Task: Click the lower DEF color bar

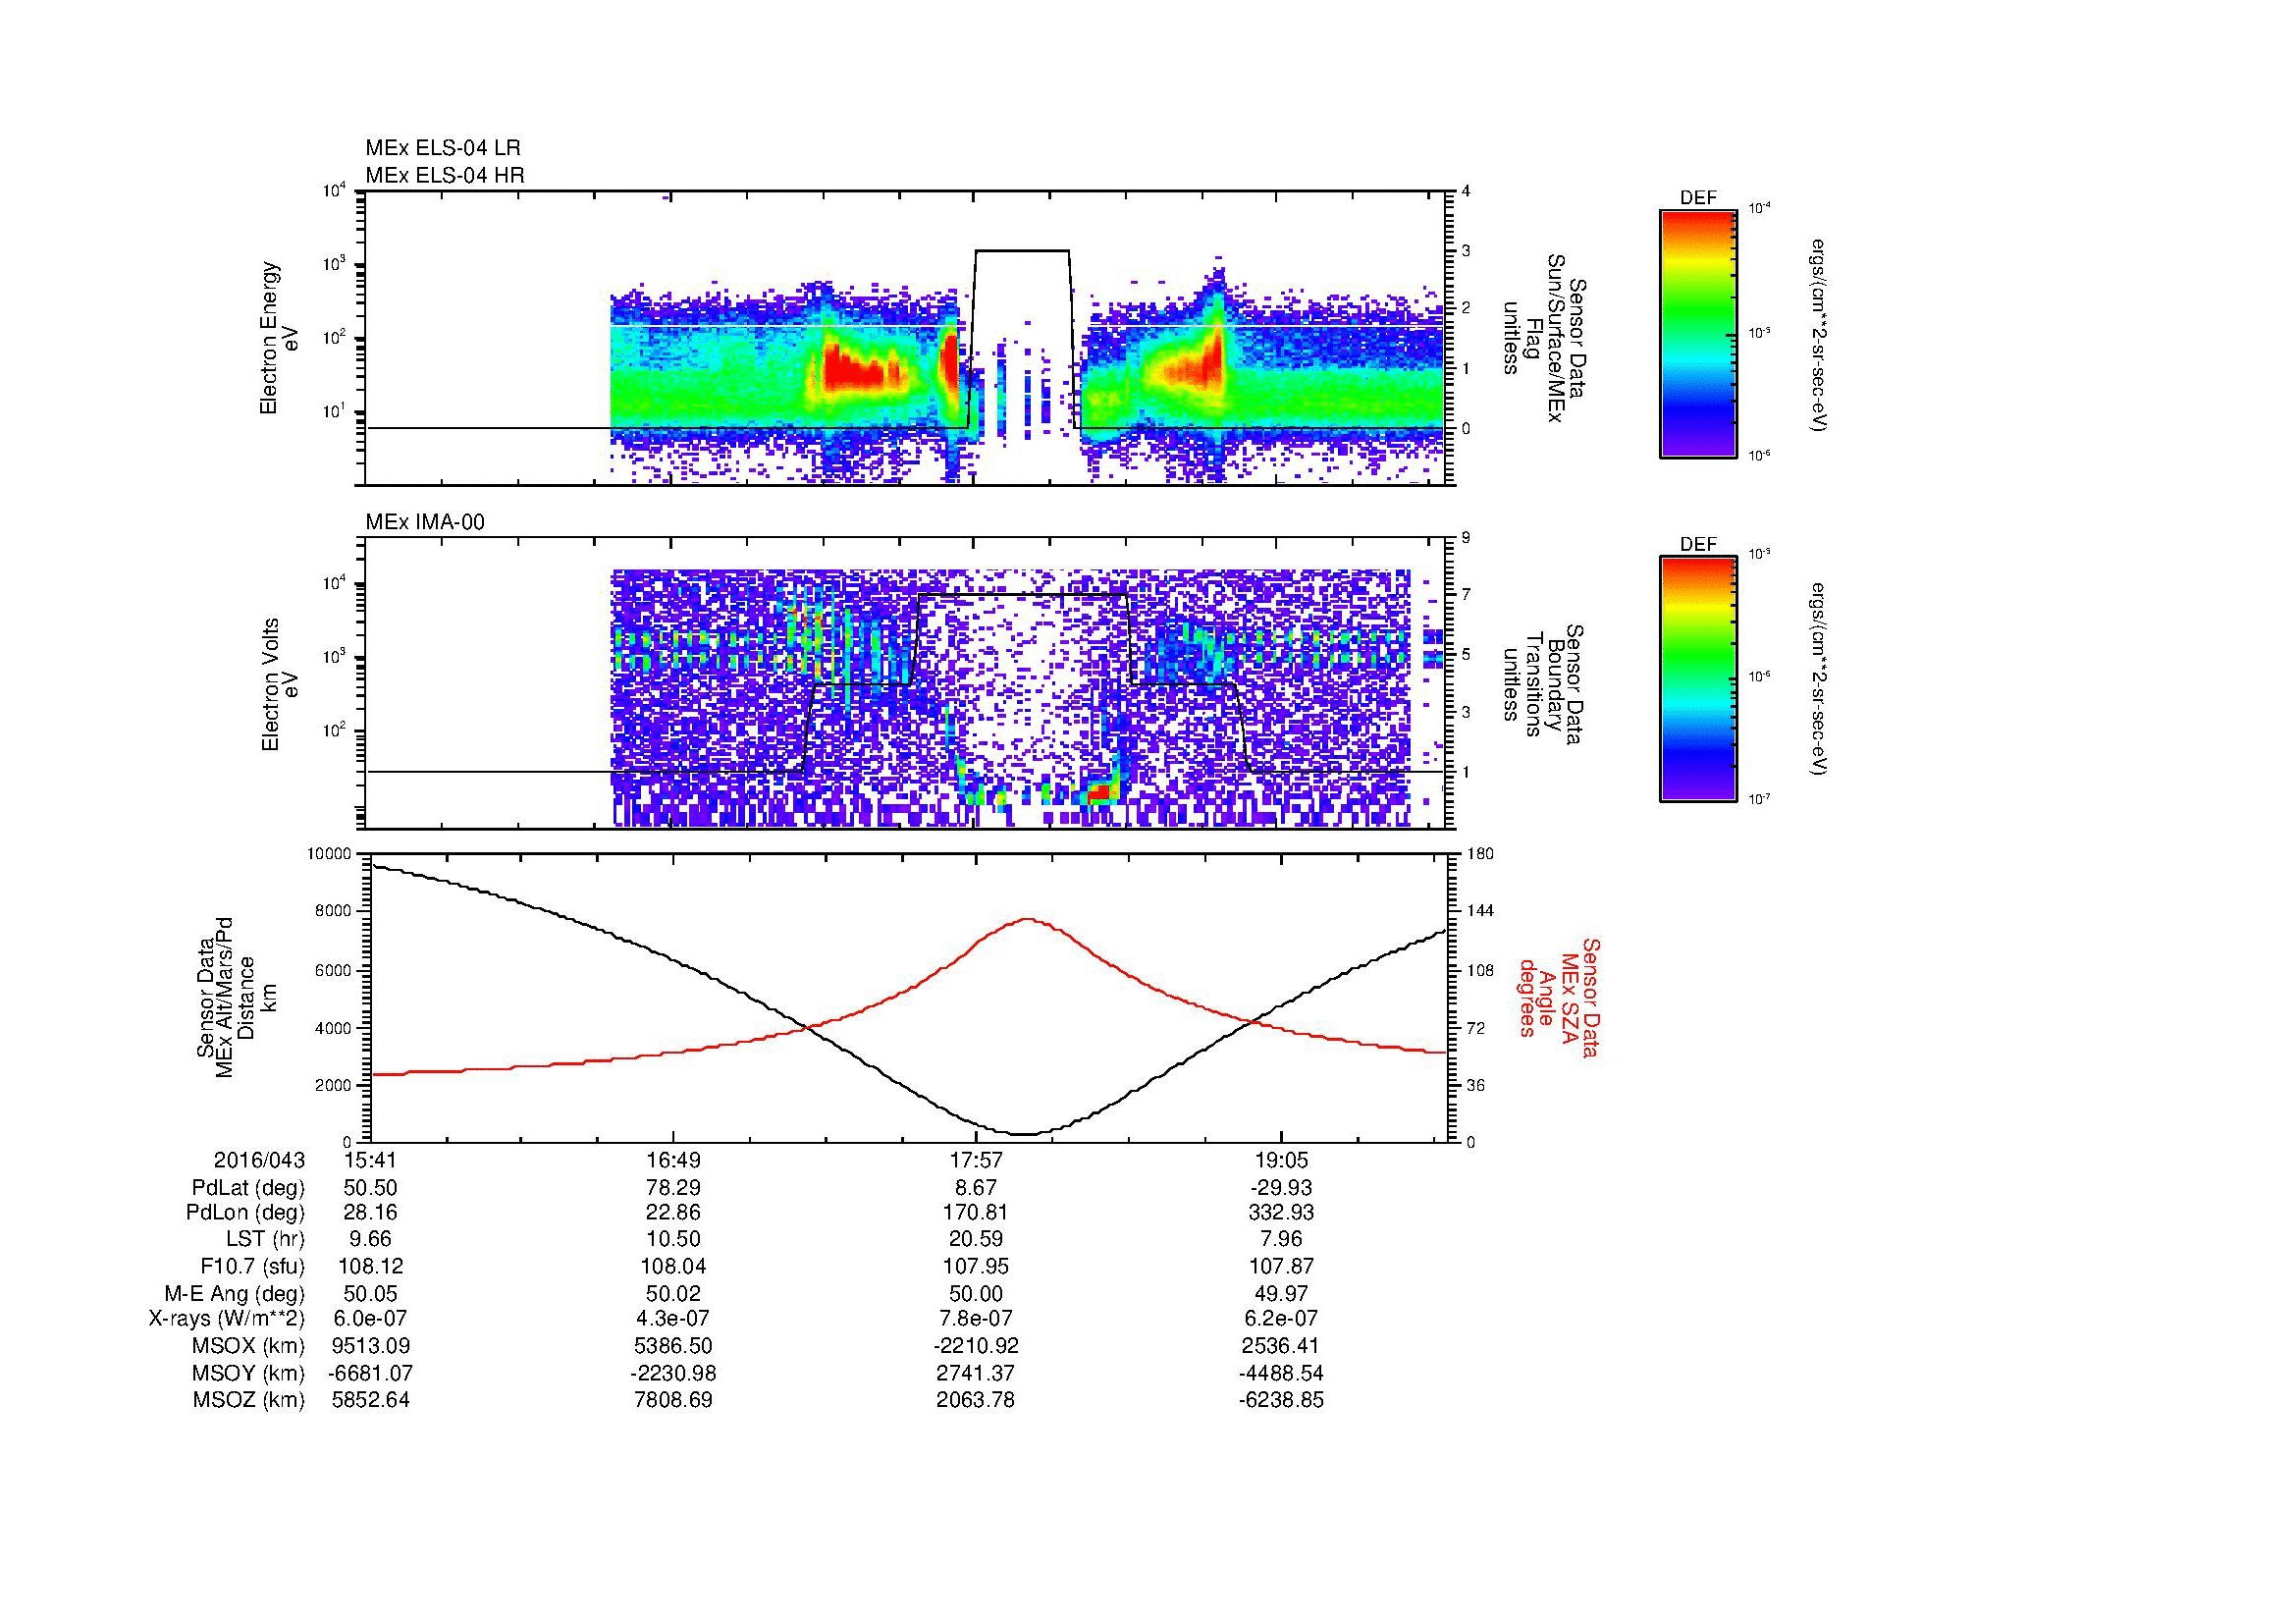Action: 1698,679
